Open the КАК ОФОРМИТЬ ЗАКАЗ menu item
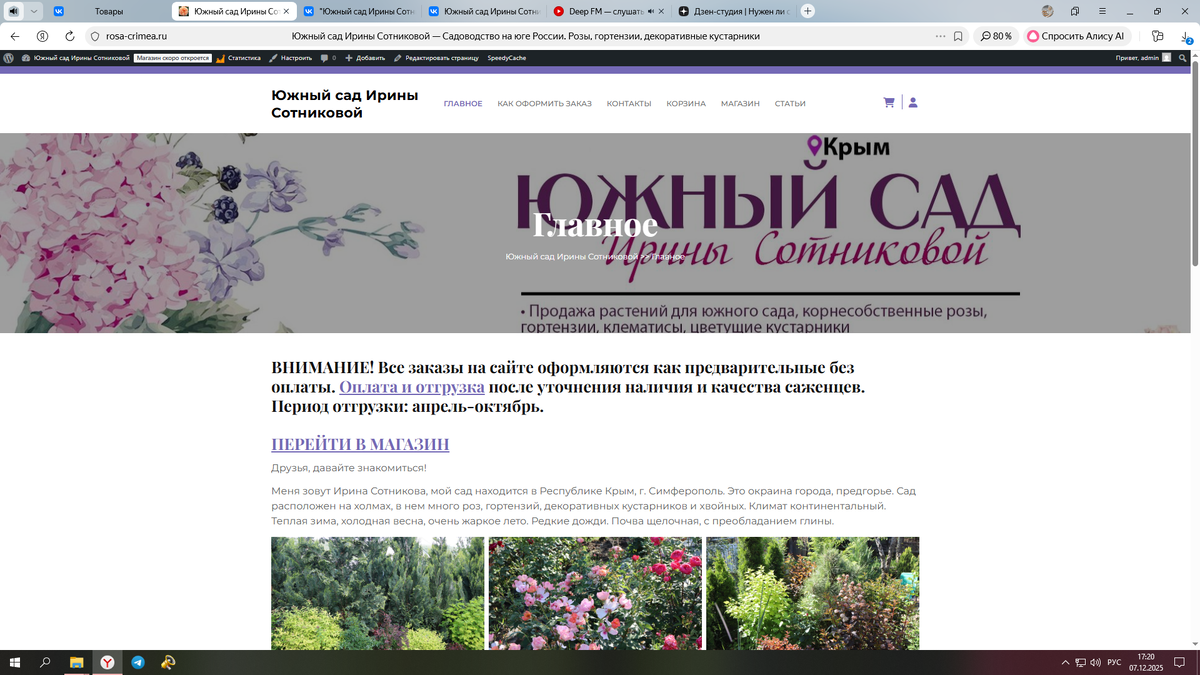Viewport: 1200px width, 675px height. (545, 103)
